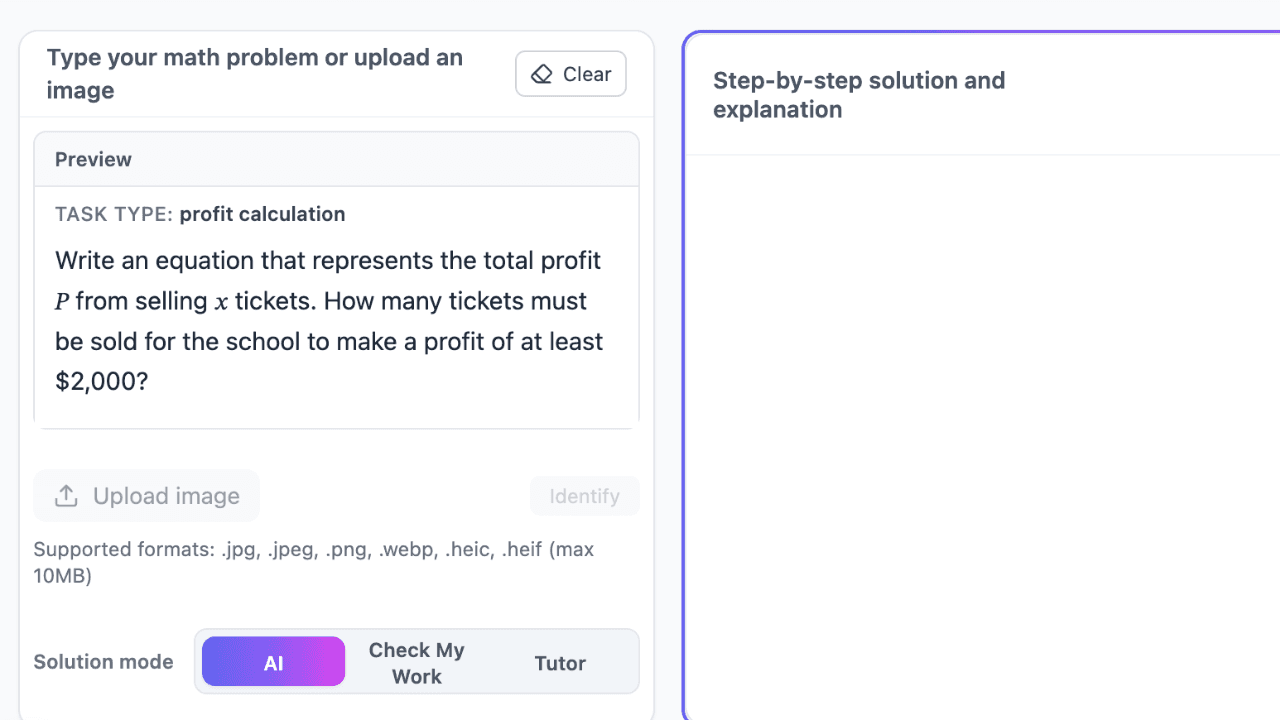The width and height of the screenshot is (1280, 720).
Task: Select the Step-by-step solution and explanation heading
Action: pyautogui.click(x=858, y=95)
